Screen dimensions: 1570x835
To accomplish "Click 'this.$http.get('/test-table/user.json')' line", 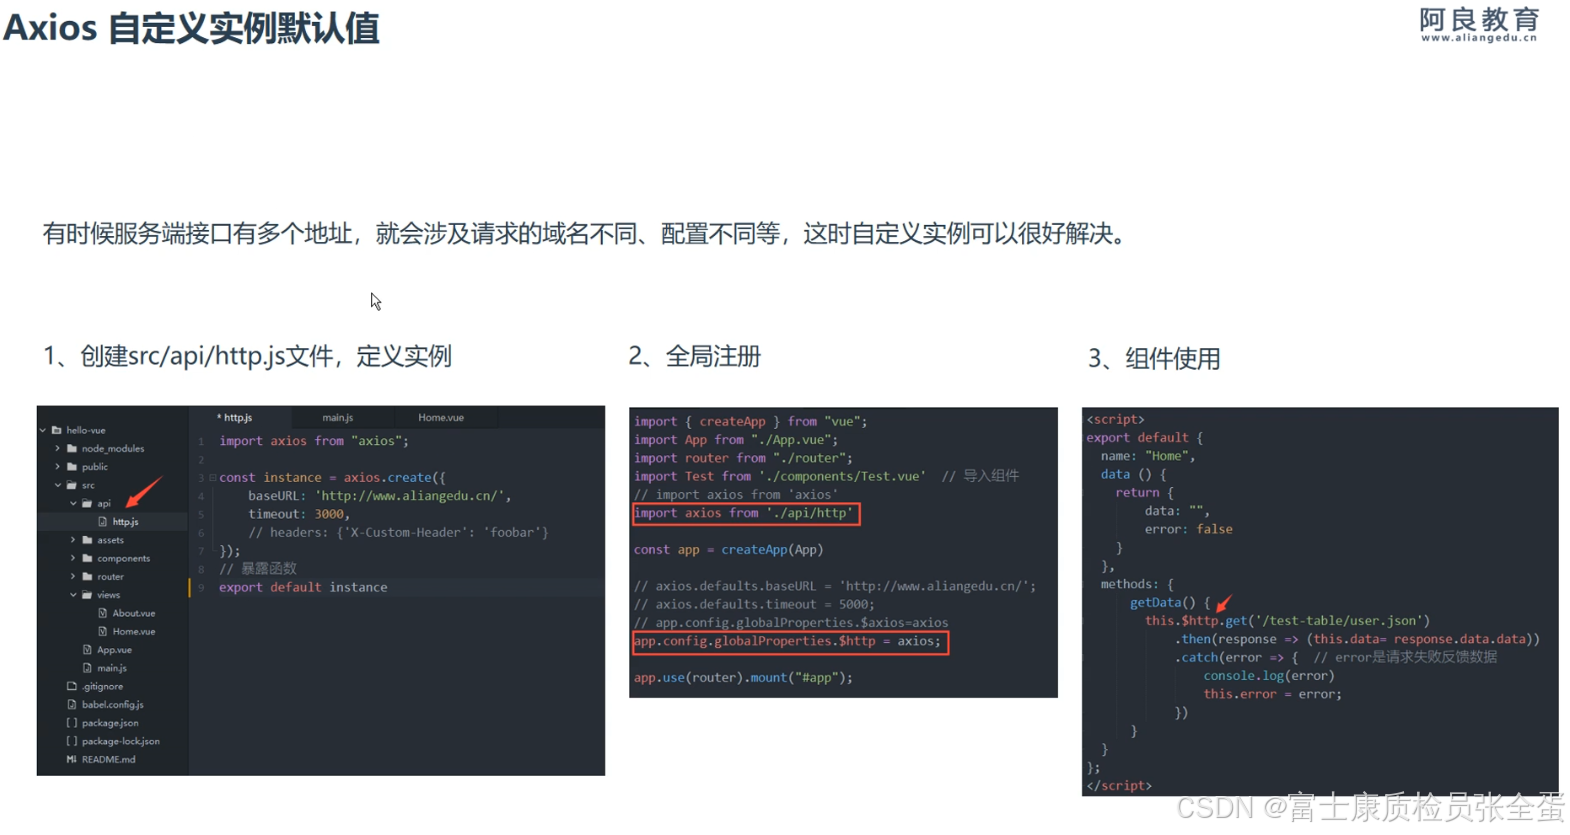I will 1288,621.
